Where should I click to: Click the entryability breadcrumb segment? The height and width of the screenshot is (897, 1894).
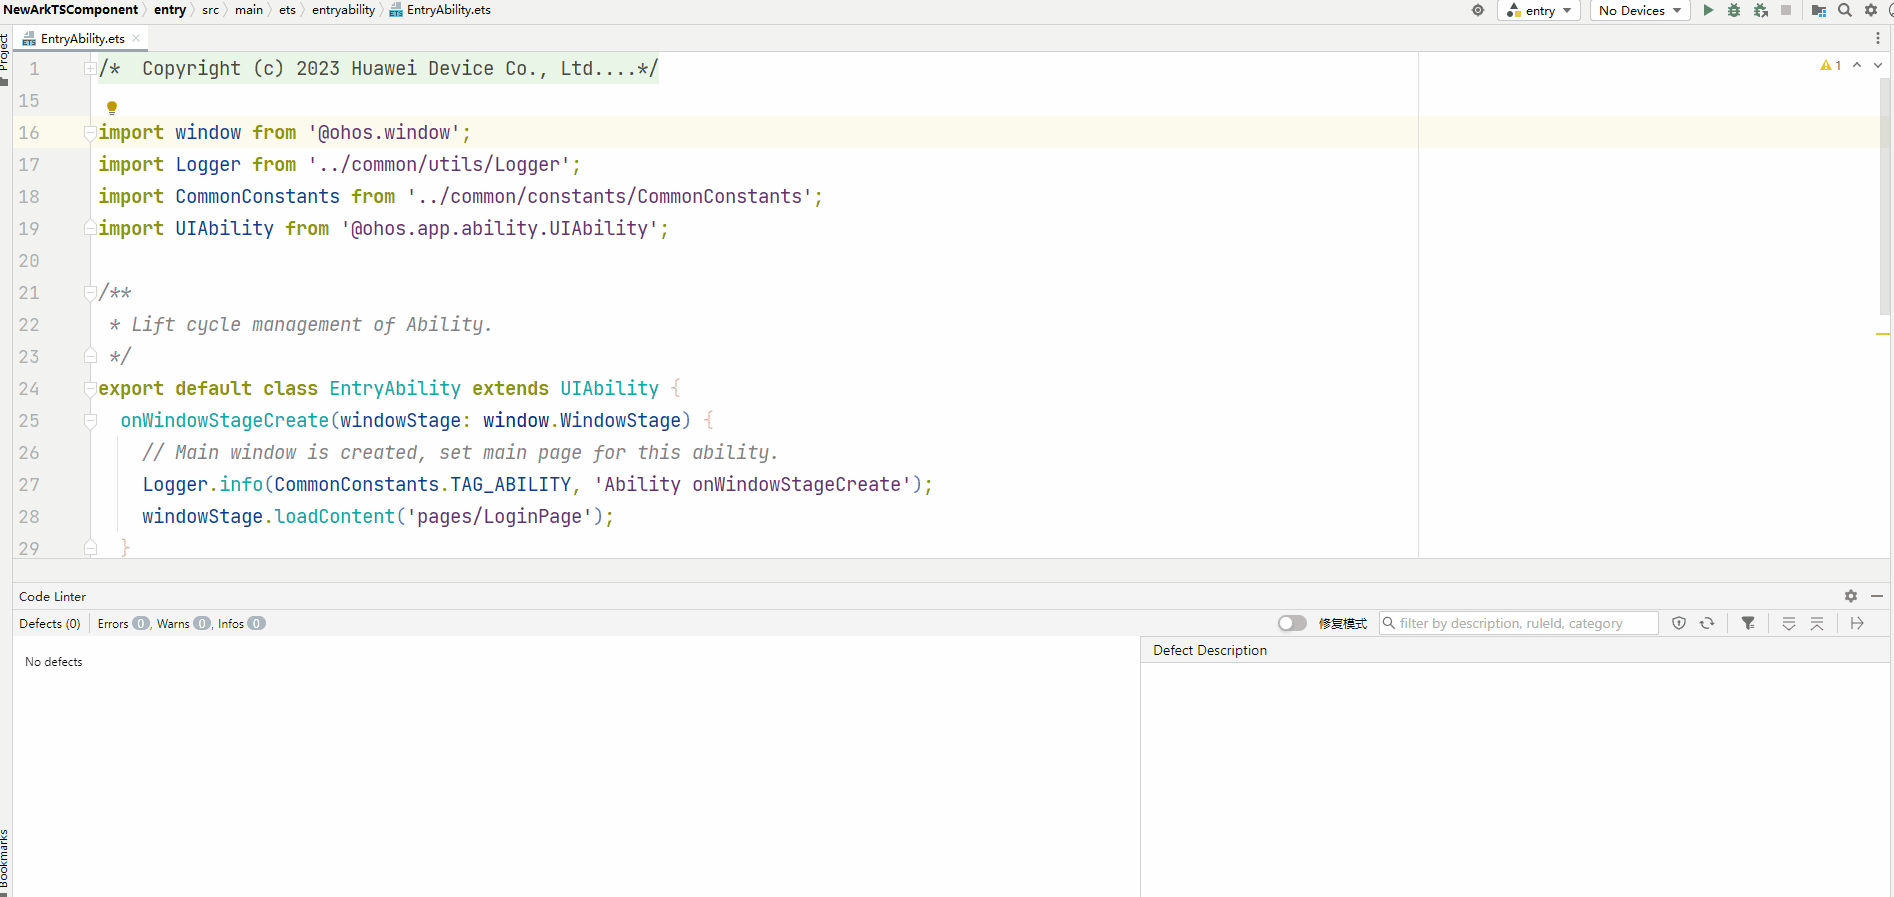(343, 10)
